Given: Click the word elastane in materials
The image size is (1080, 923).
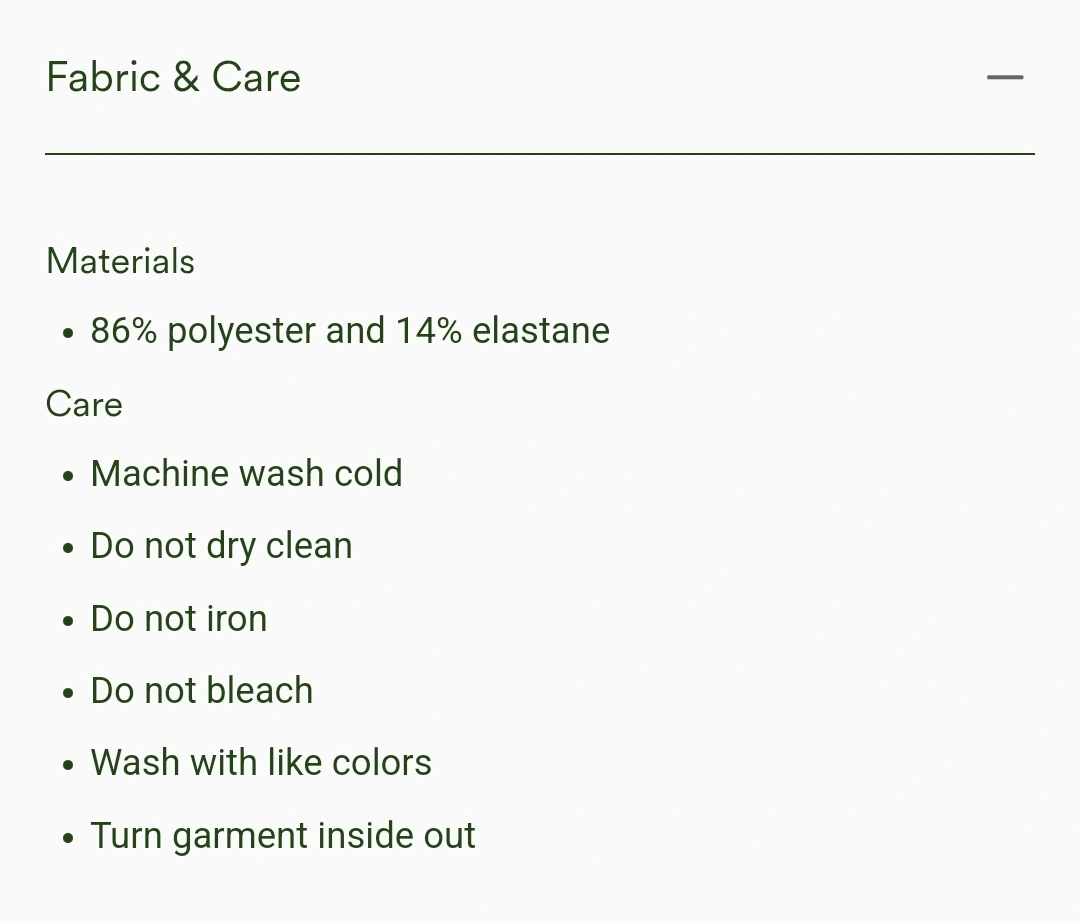Looking at the screenshot, I should 541,331.
